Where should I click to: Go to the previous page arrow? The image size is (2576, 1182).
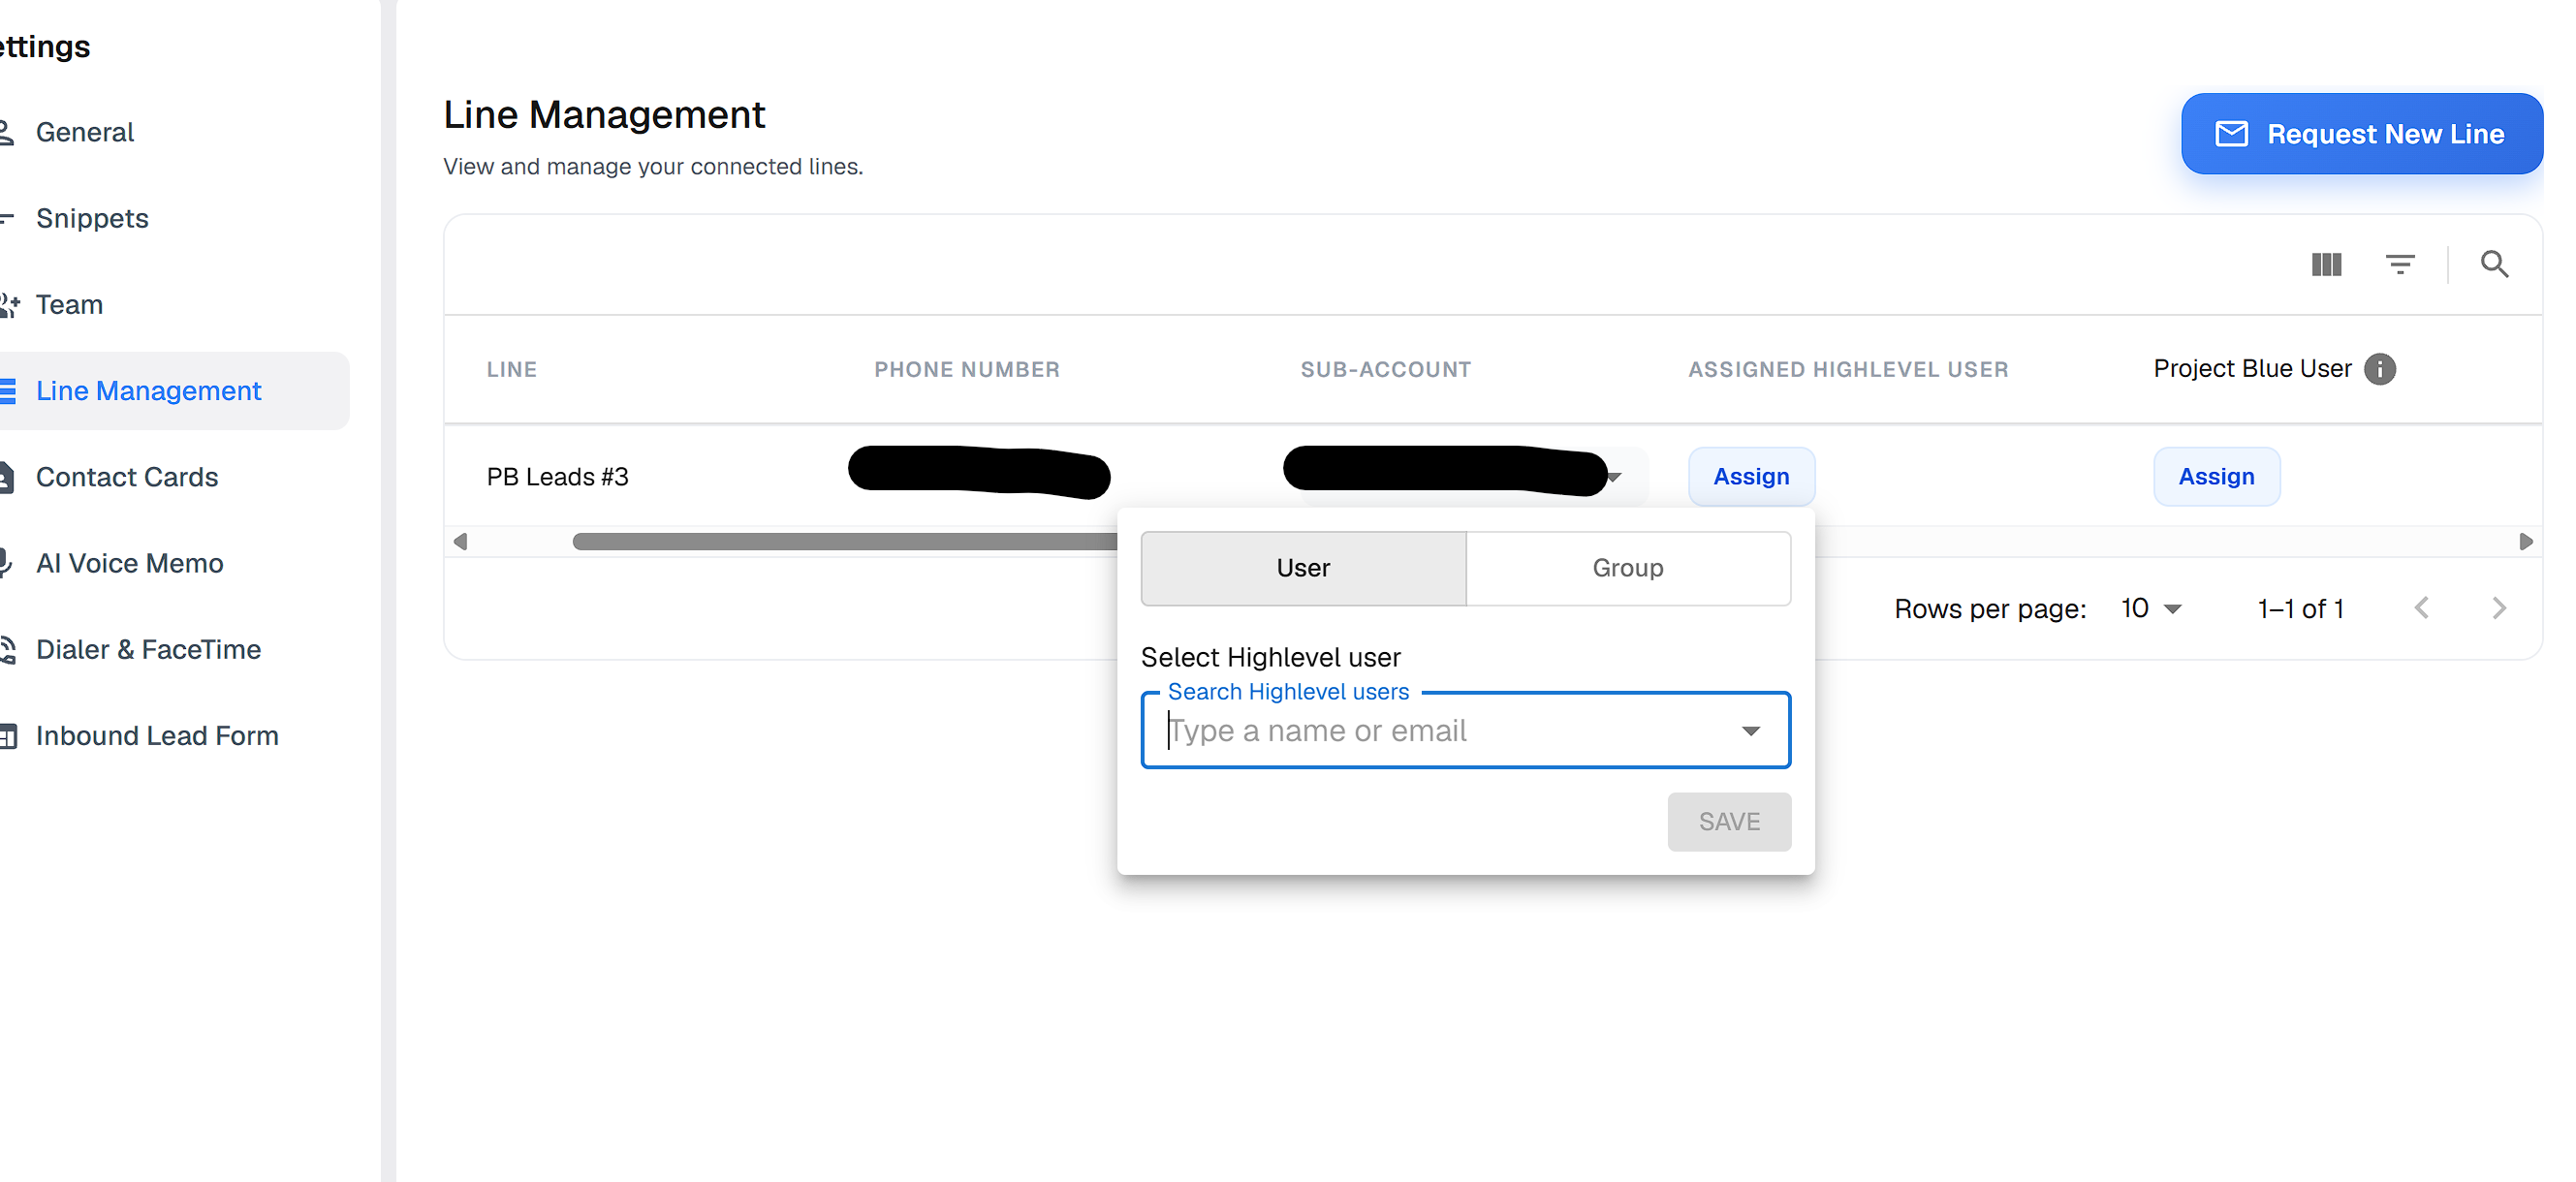[2421, 608]
